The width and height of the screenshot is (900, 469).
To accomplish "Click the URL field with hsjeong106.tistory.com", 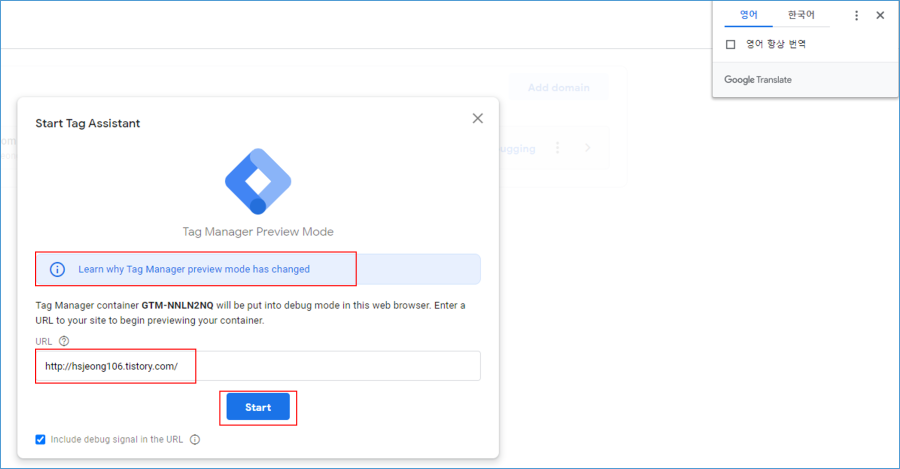I will pyautogui.click(x=258, y=366).
